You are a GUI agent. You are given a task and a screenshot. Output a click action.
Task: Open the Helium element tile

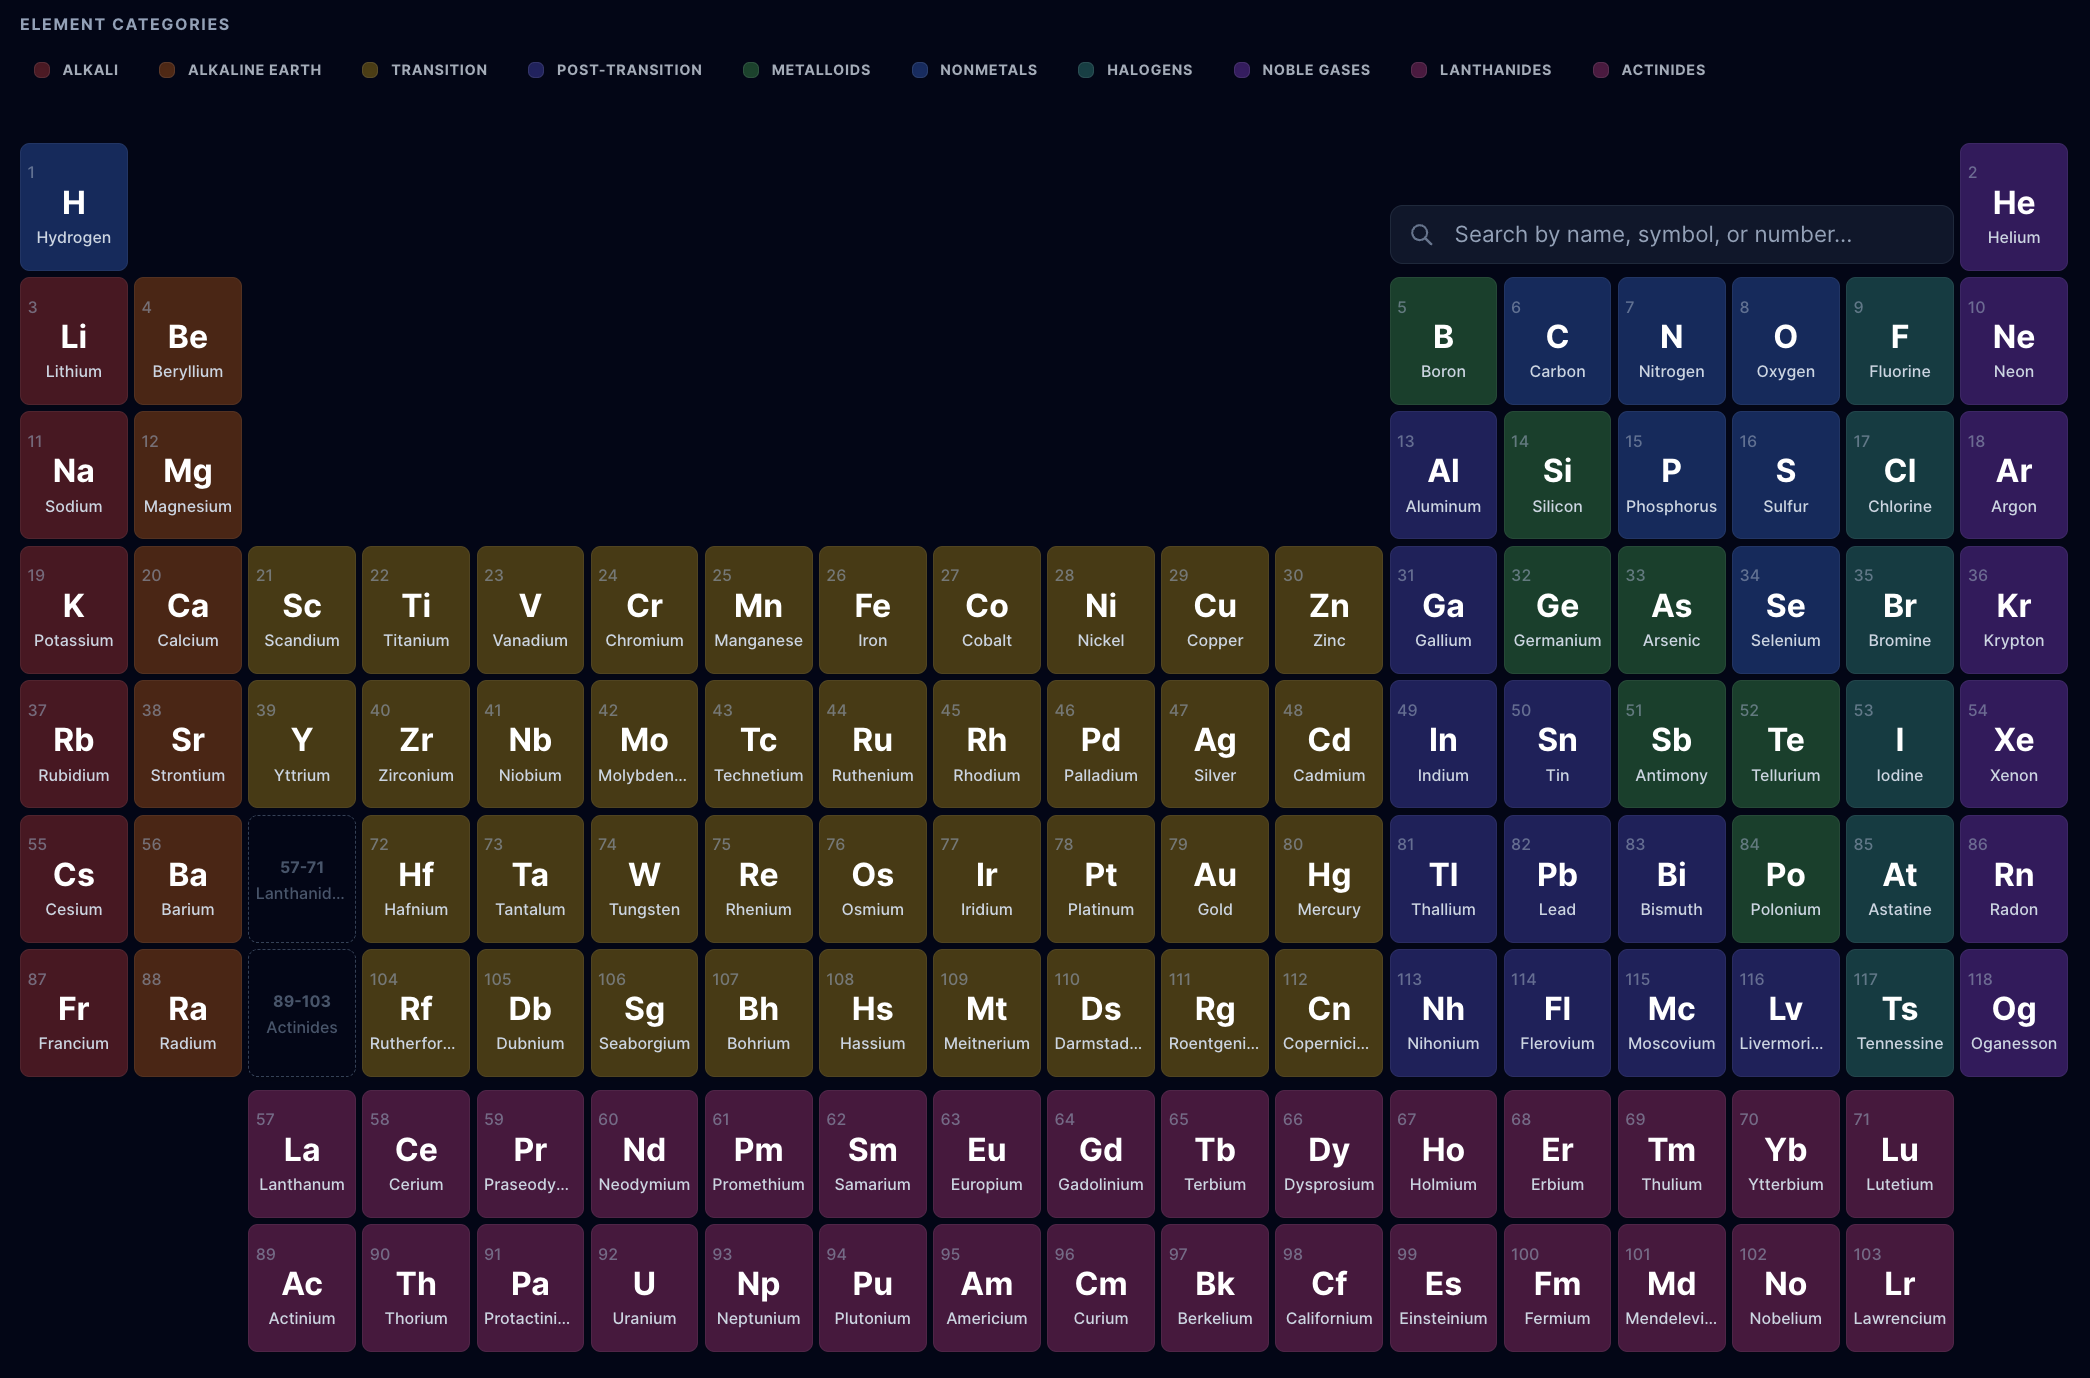(2013, 207)
